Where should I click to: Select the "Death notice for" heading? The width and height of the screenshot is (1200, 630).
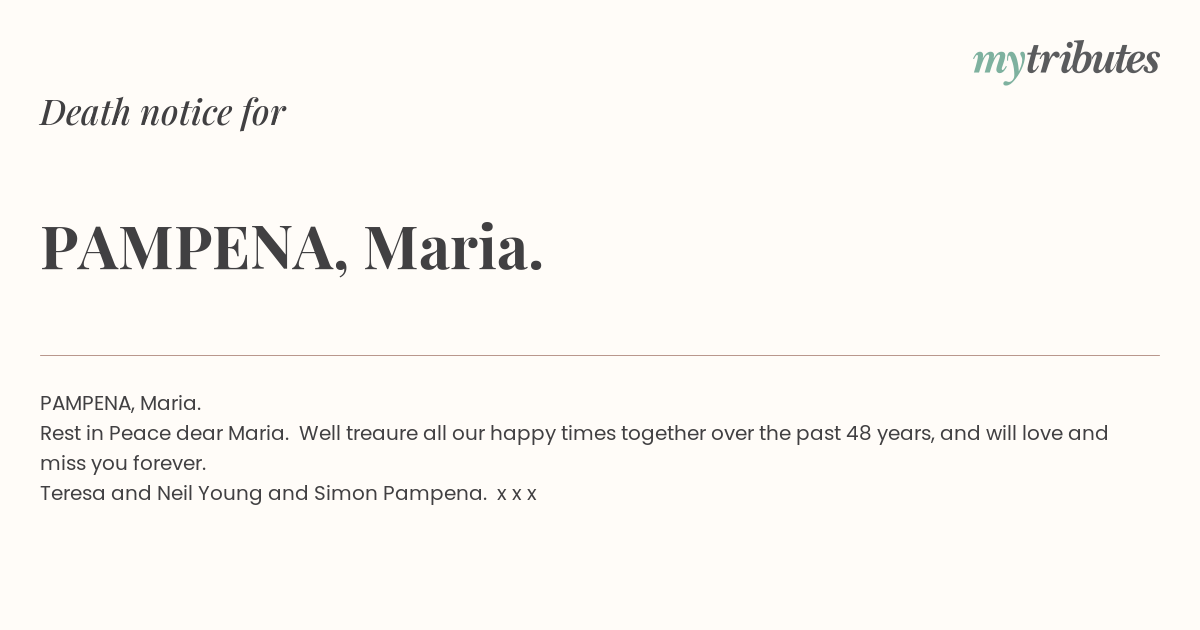pos(163,112)
